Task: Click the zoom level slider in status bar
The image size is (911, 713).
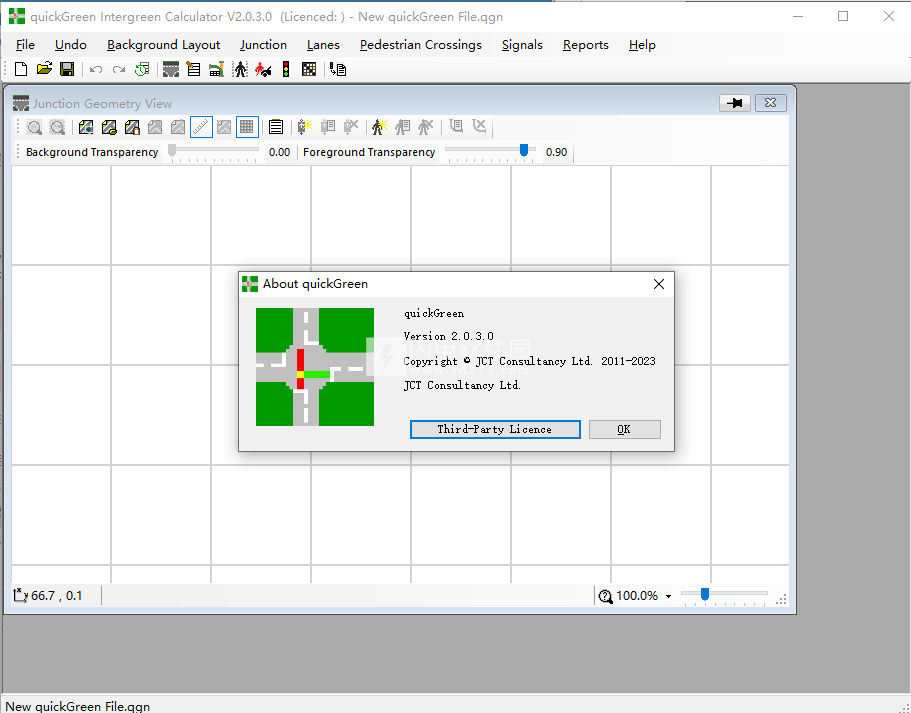Action: 705,594
